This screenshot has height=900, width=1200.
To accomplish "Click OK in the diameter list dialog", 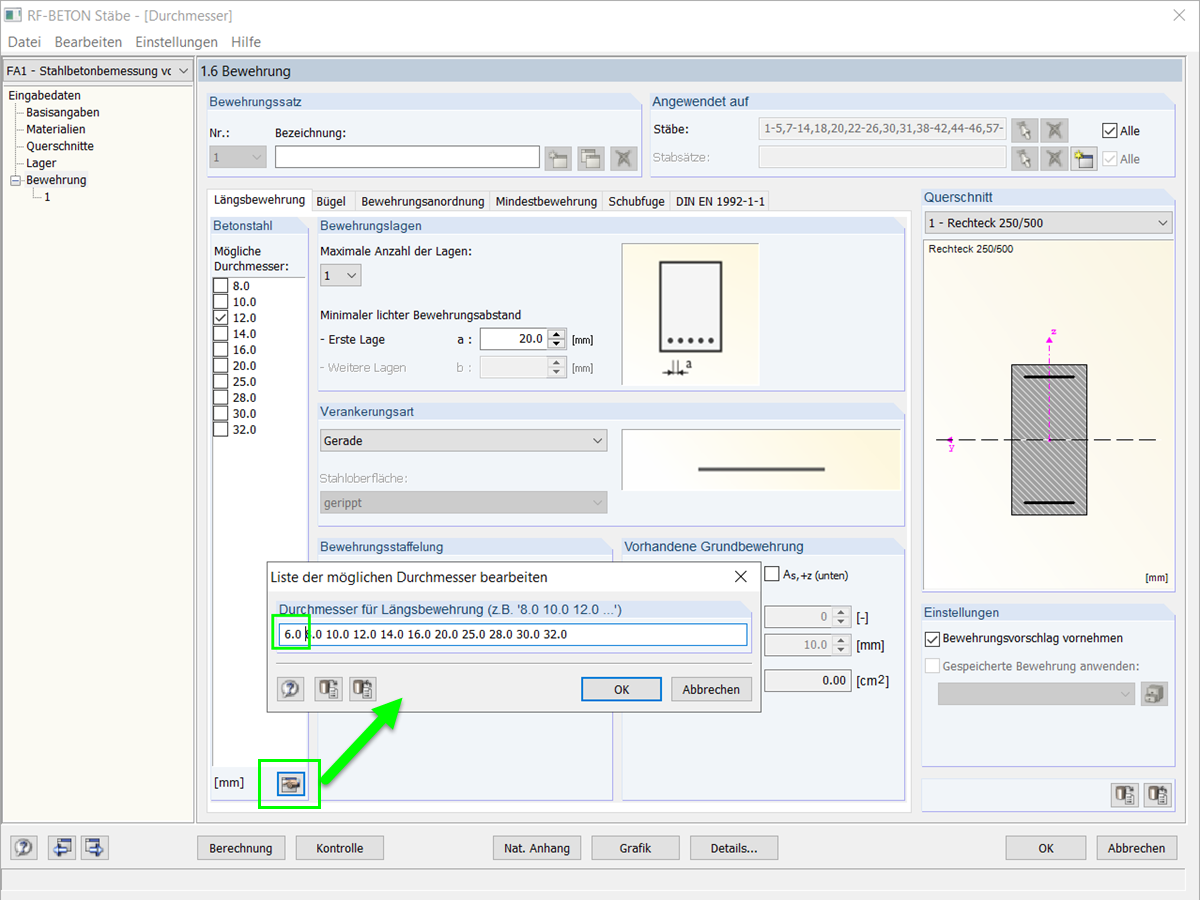I will tap(621, 689).
